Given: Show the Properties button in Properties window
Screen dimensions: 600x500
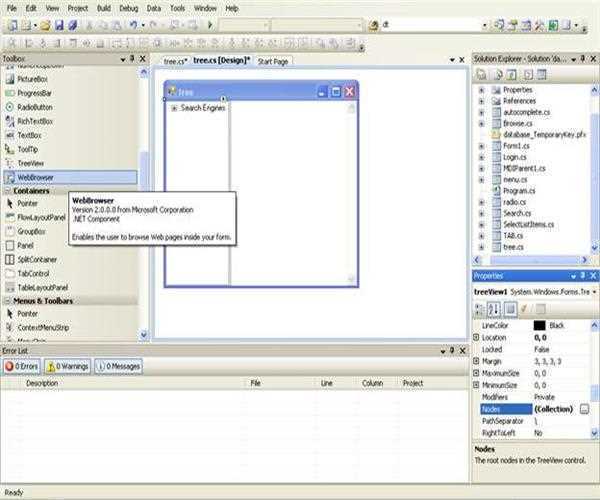Looking at the screenshot, I should tap(510, 309).
